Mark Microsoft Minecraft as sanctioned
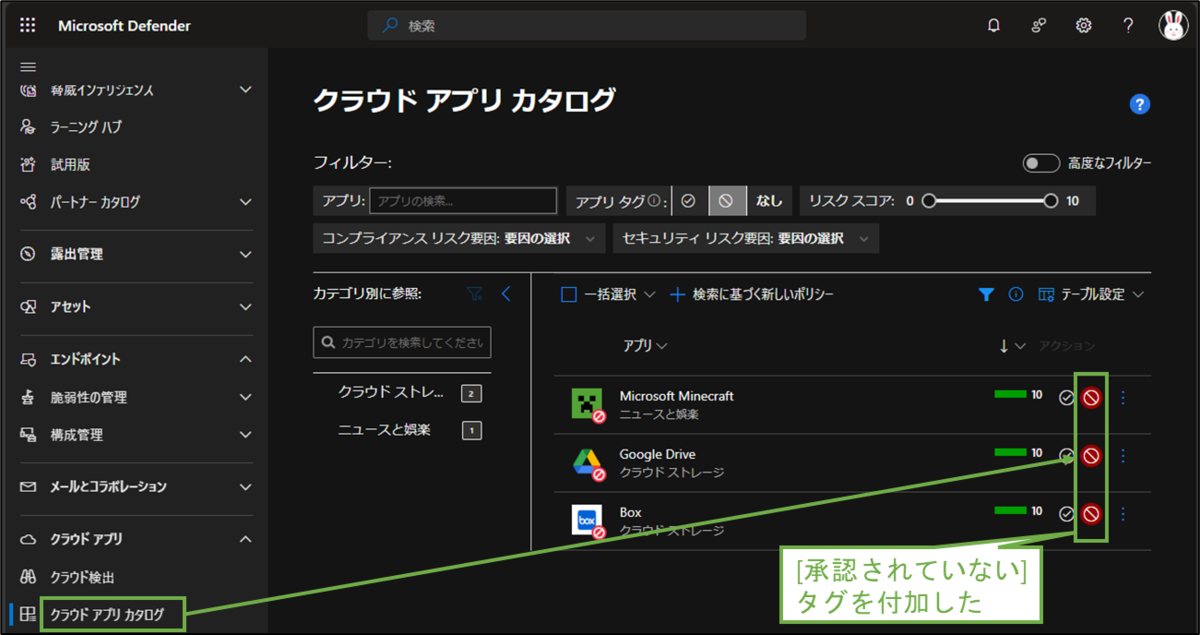Viewport: 1200px width, 635px height. pyautogui.click(x=1067, y=398)
